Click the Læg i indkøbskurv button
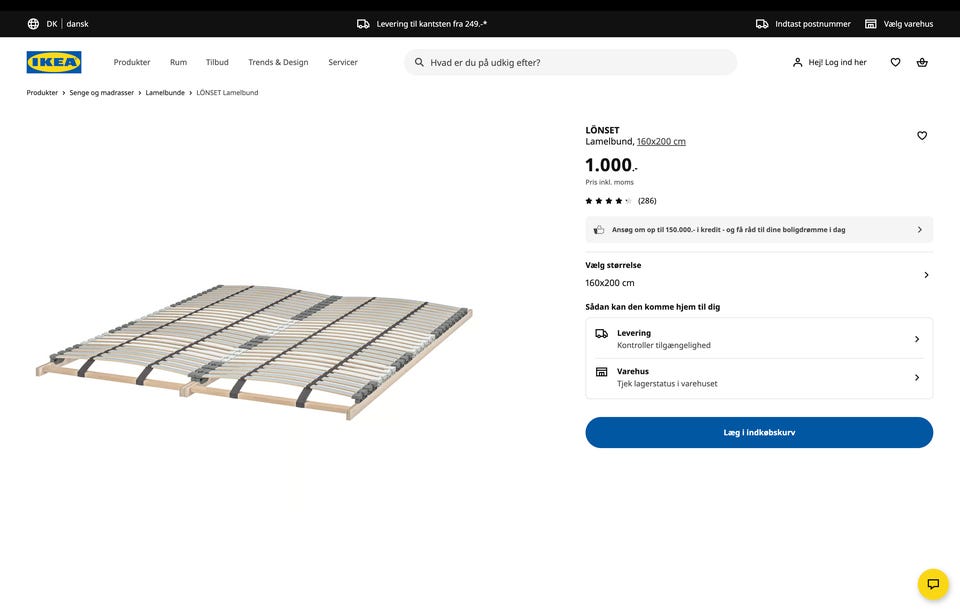Screen dimensions: 960x611 [x=759, y=432]
